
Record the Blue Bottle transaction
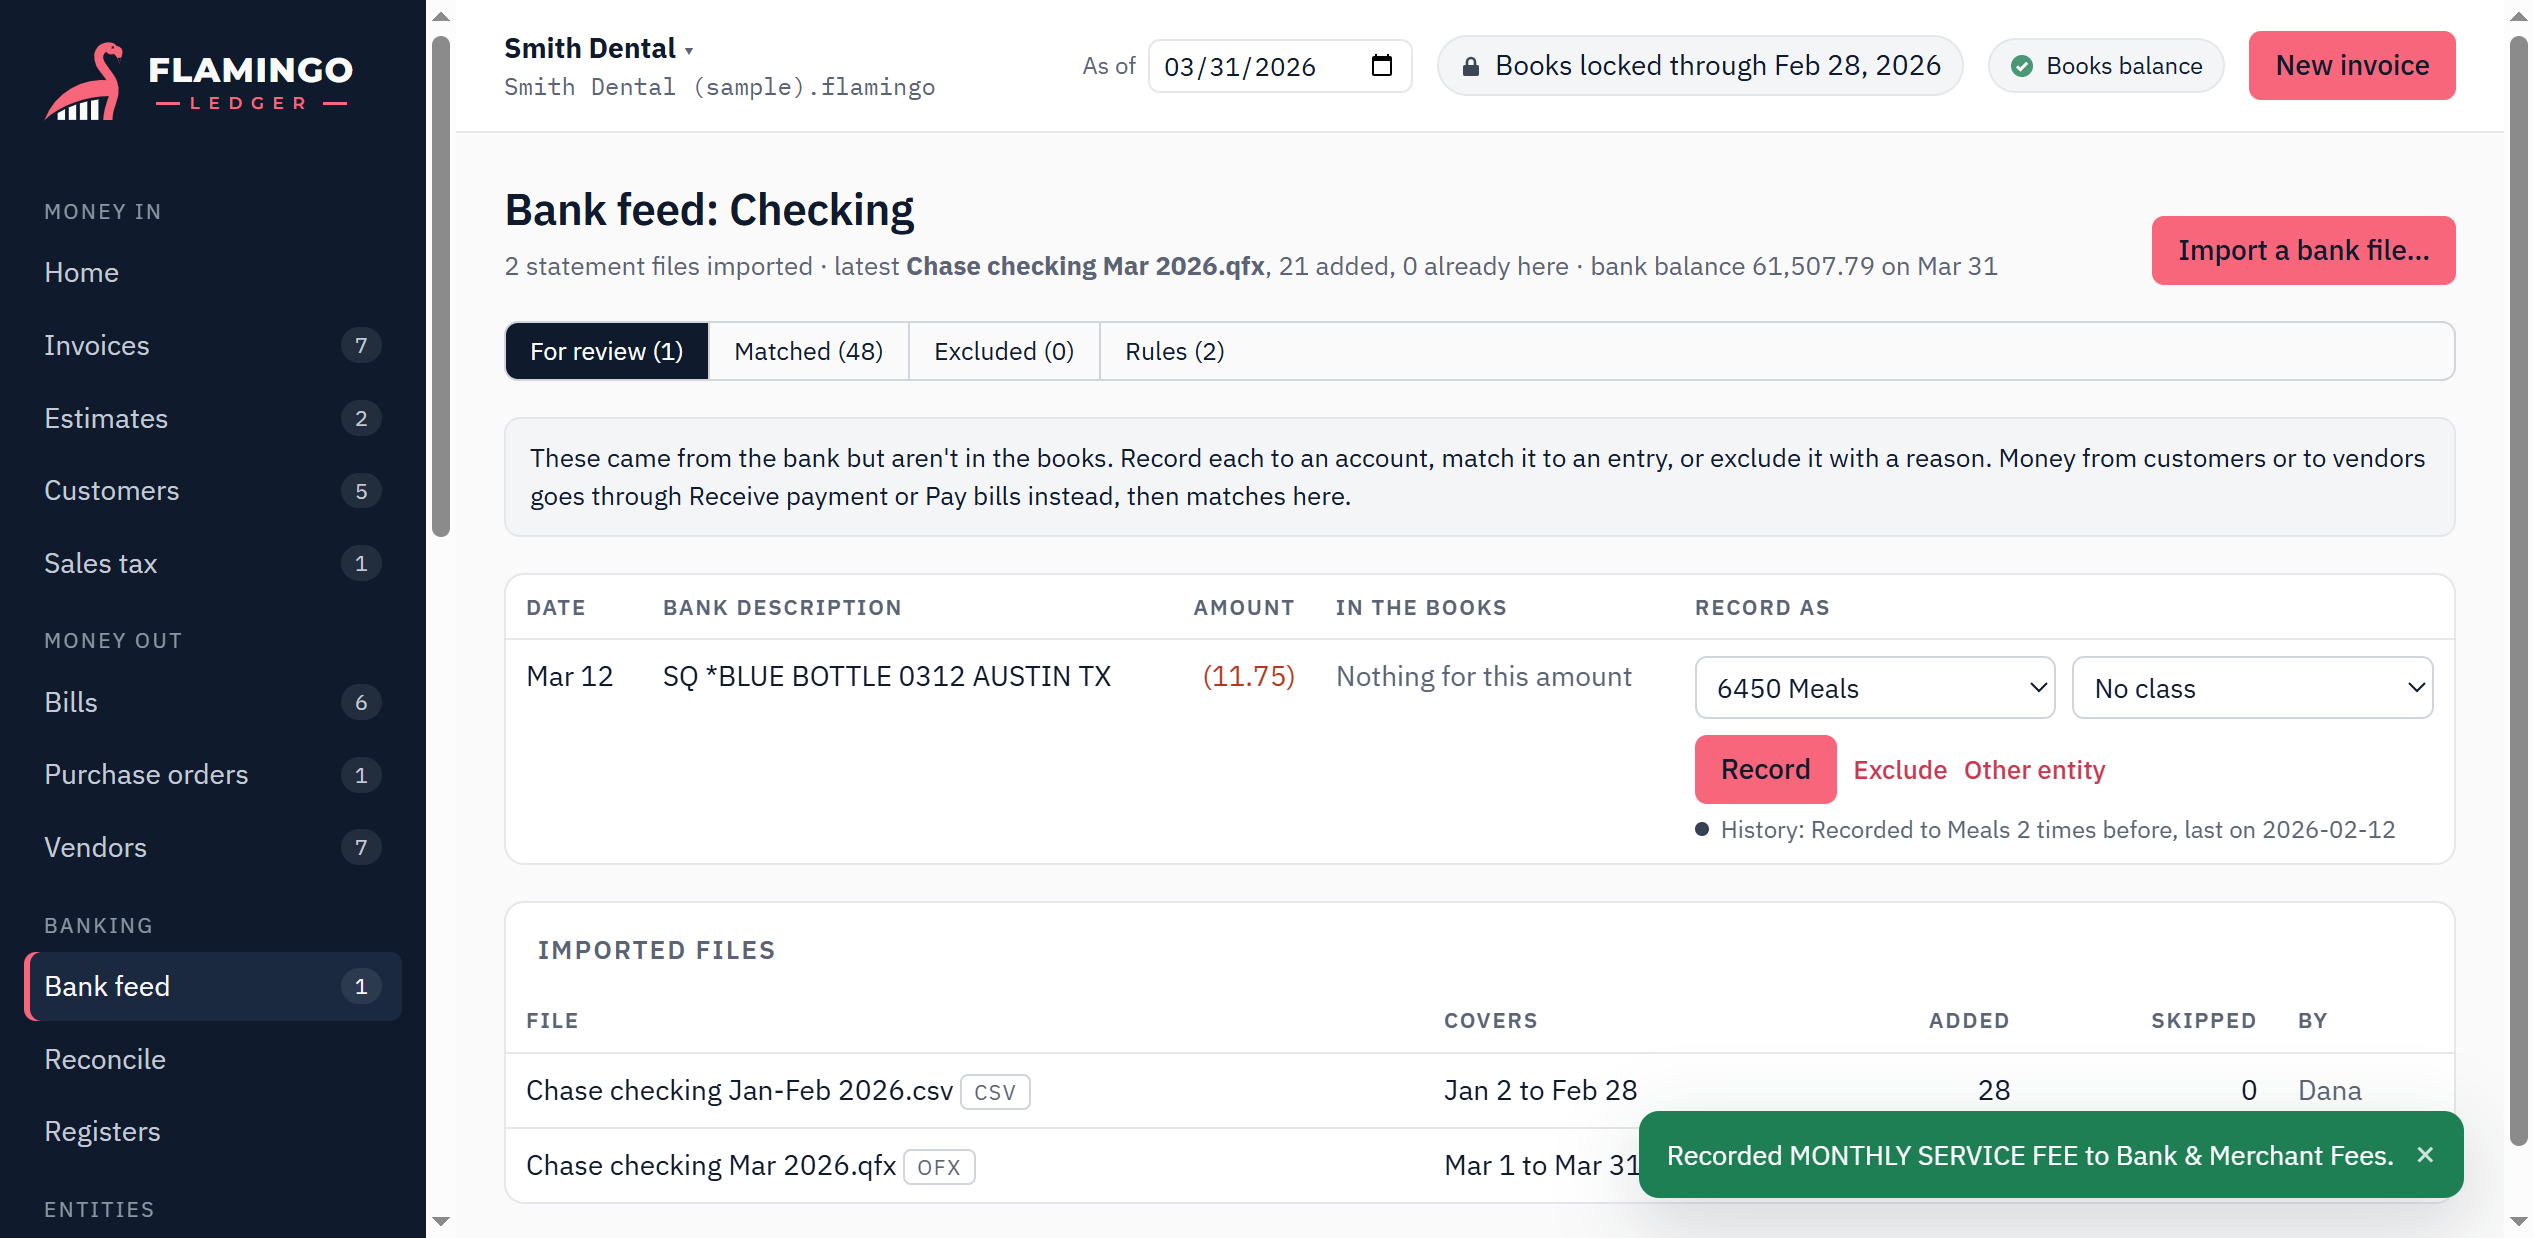1765,770
